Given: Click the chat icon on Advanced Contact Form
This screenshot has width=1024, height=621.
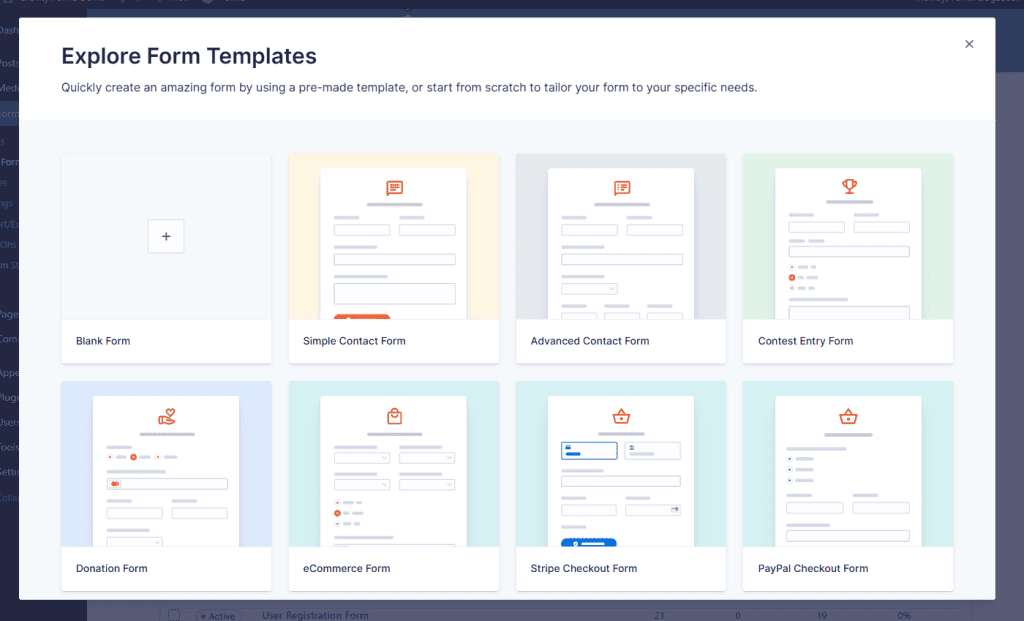Looking at the screenshot, I should pyautogui.click(x=622, y=188).
